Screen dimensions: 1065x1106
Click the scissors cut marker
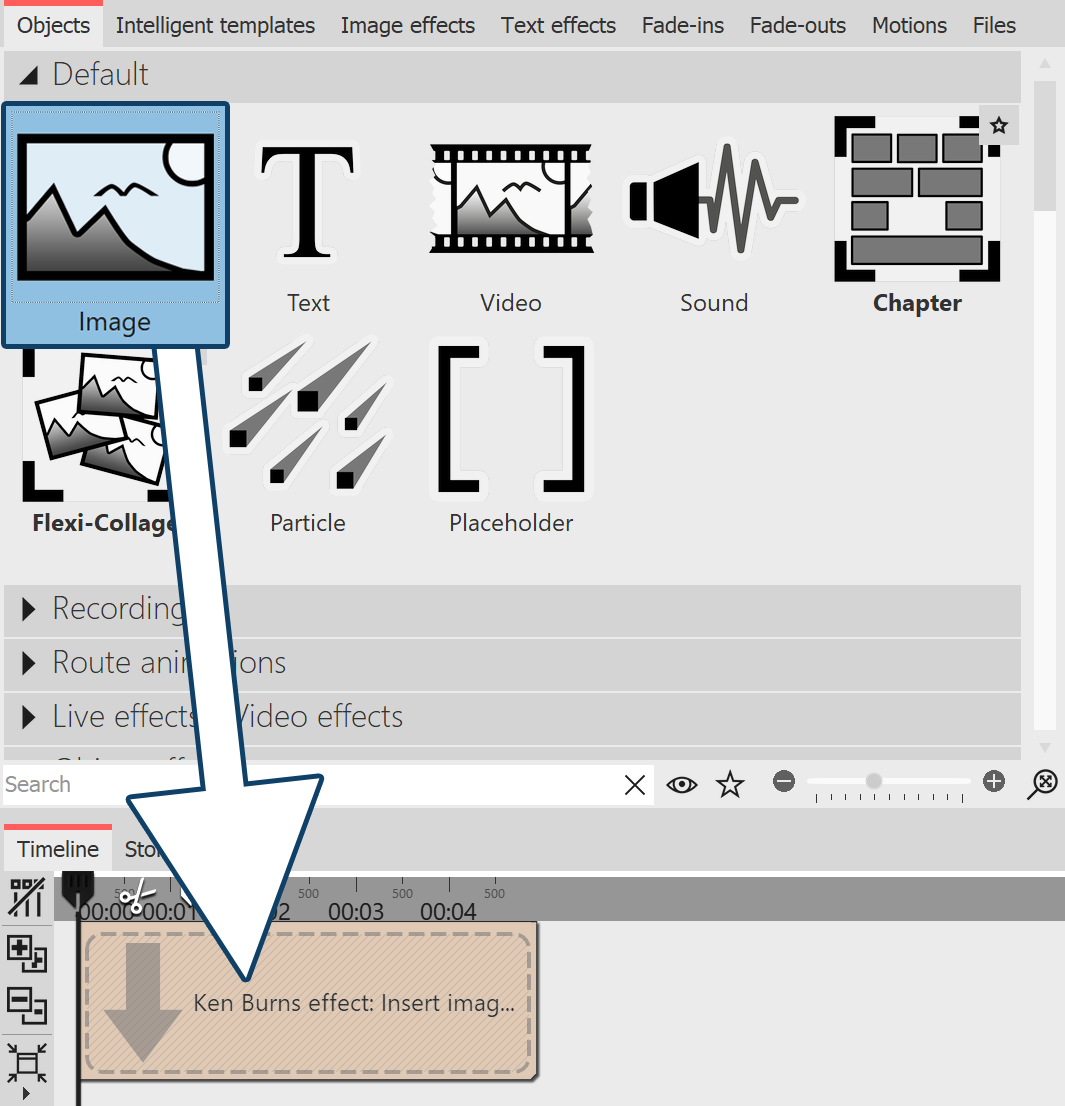tap(137, 895)
